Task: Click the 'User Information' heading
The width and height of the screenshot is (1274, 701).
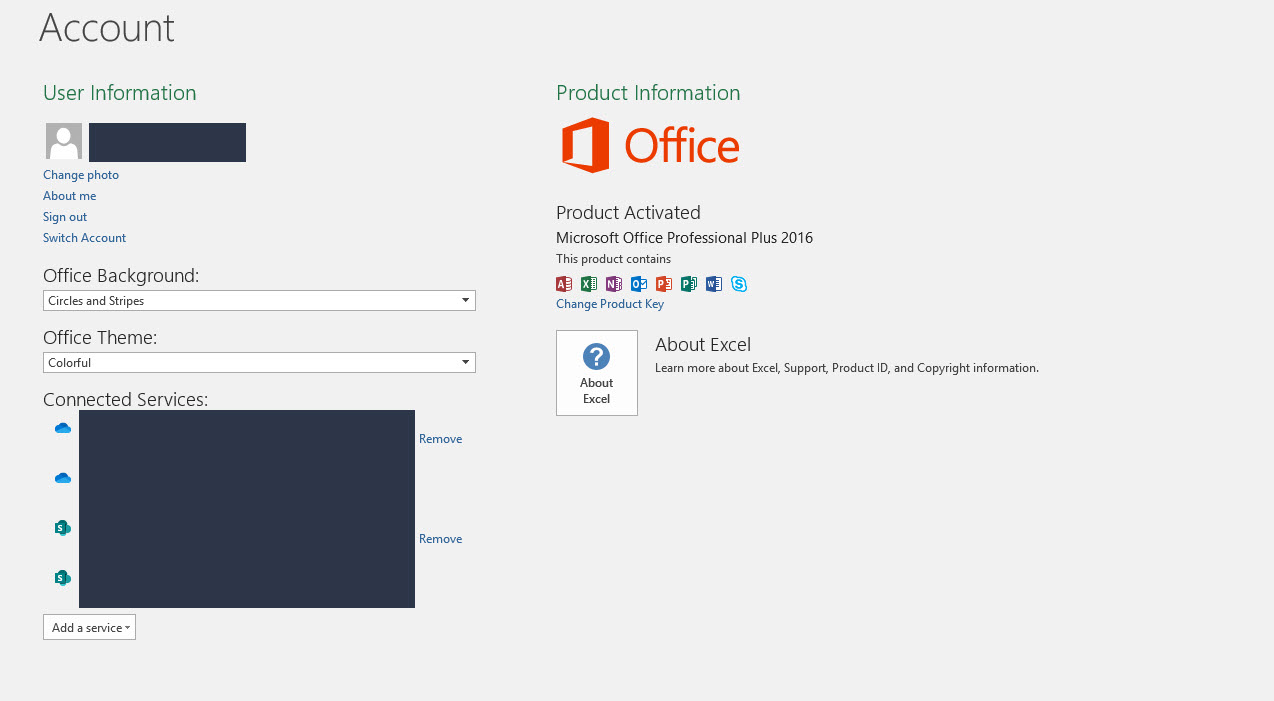Action: coord(120,93)
